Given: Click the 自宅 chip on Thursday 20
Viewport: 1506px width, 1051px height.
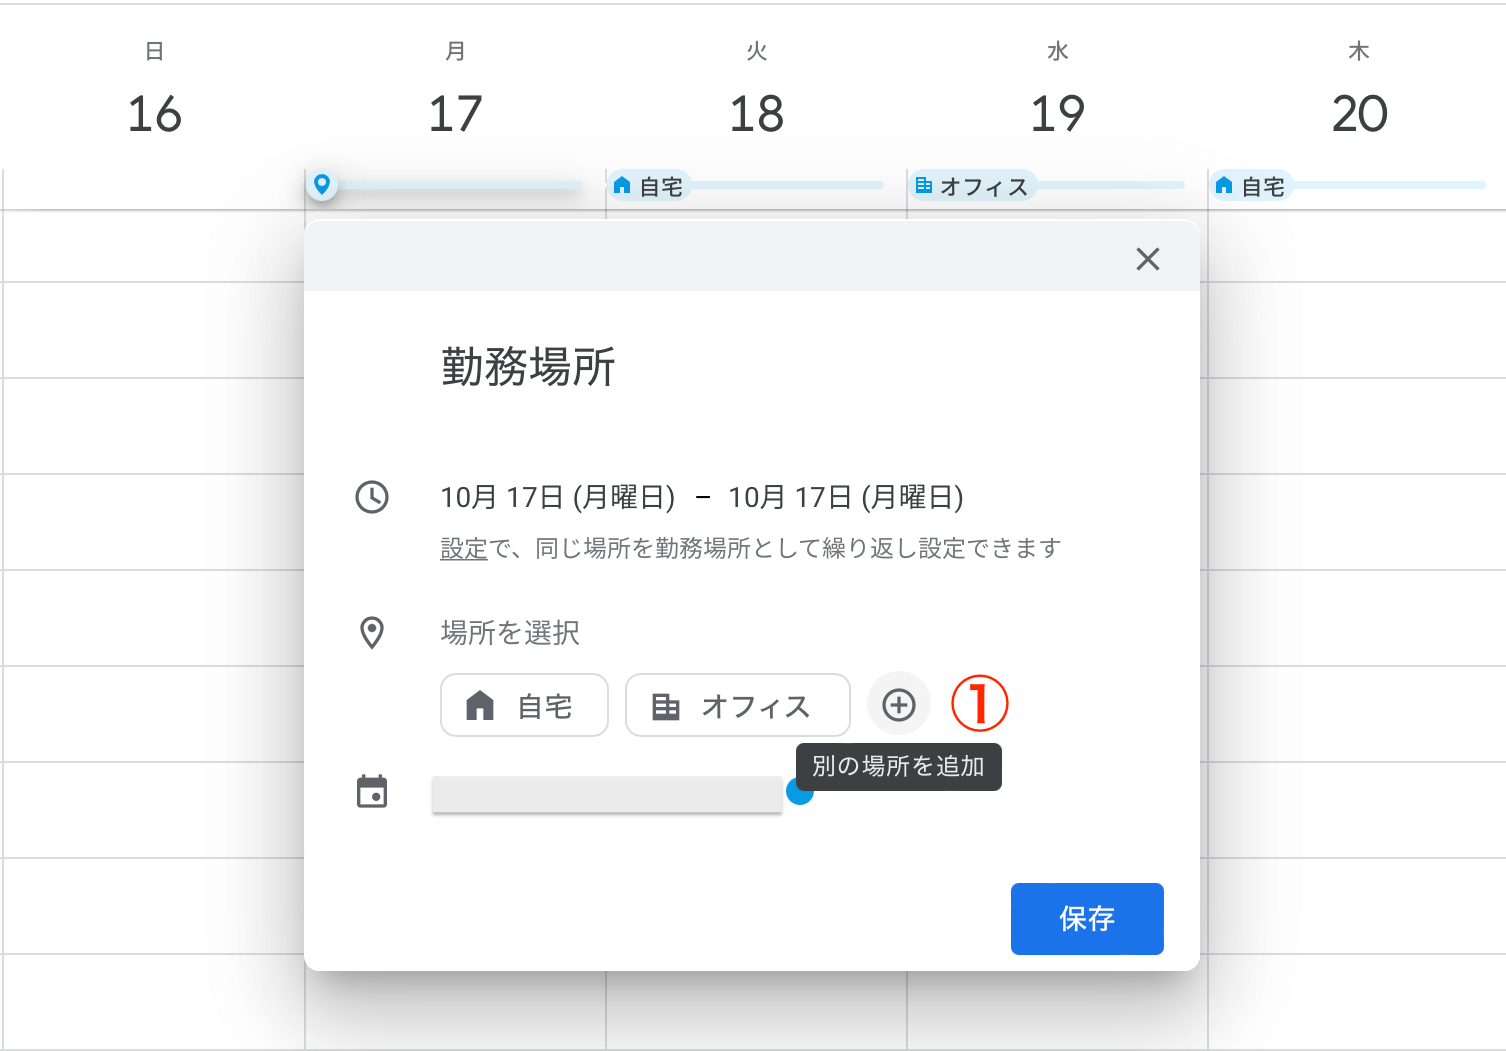Looking at the screenshot, I should (x=1253, y=184).
